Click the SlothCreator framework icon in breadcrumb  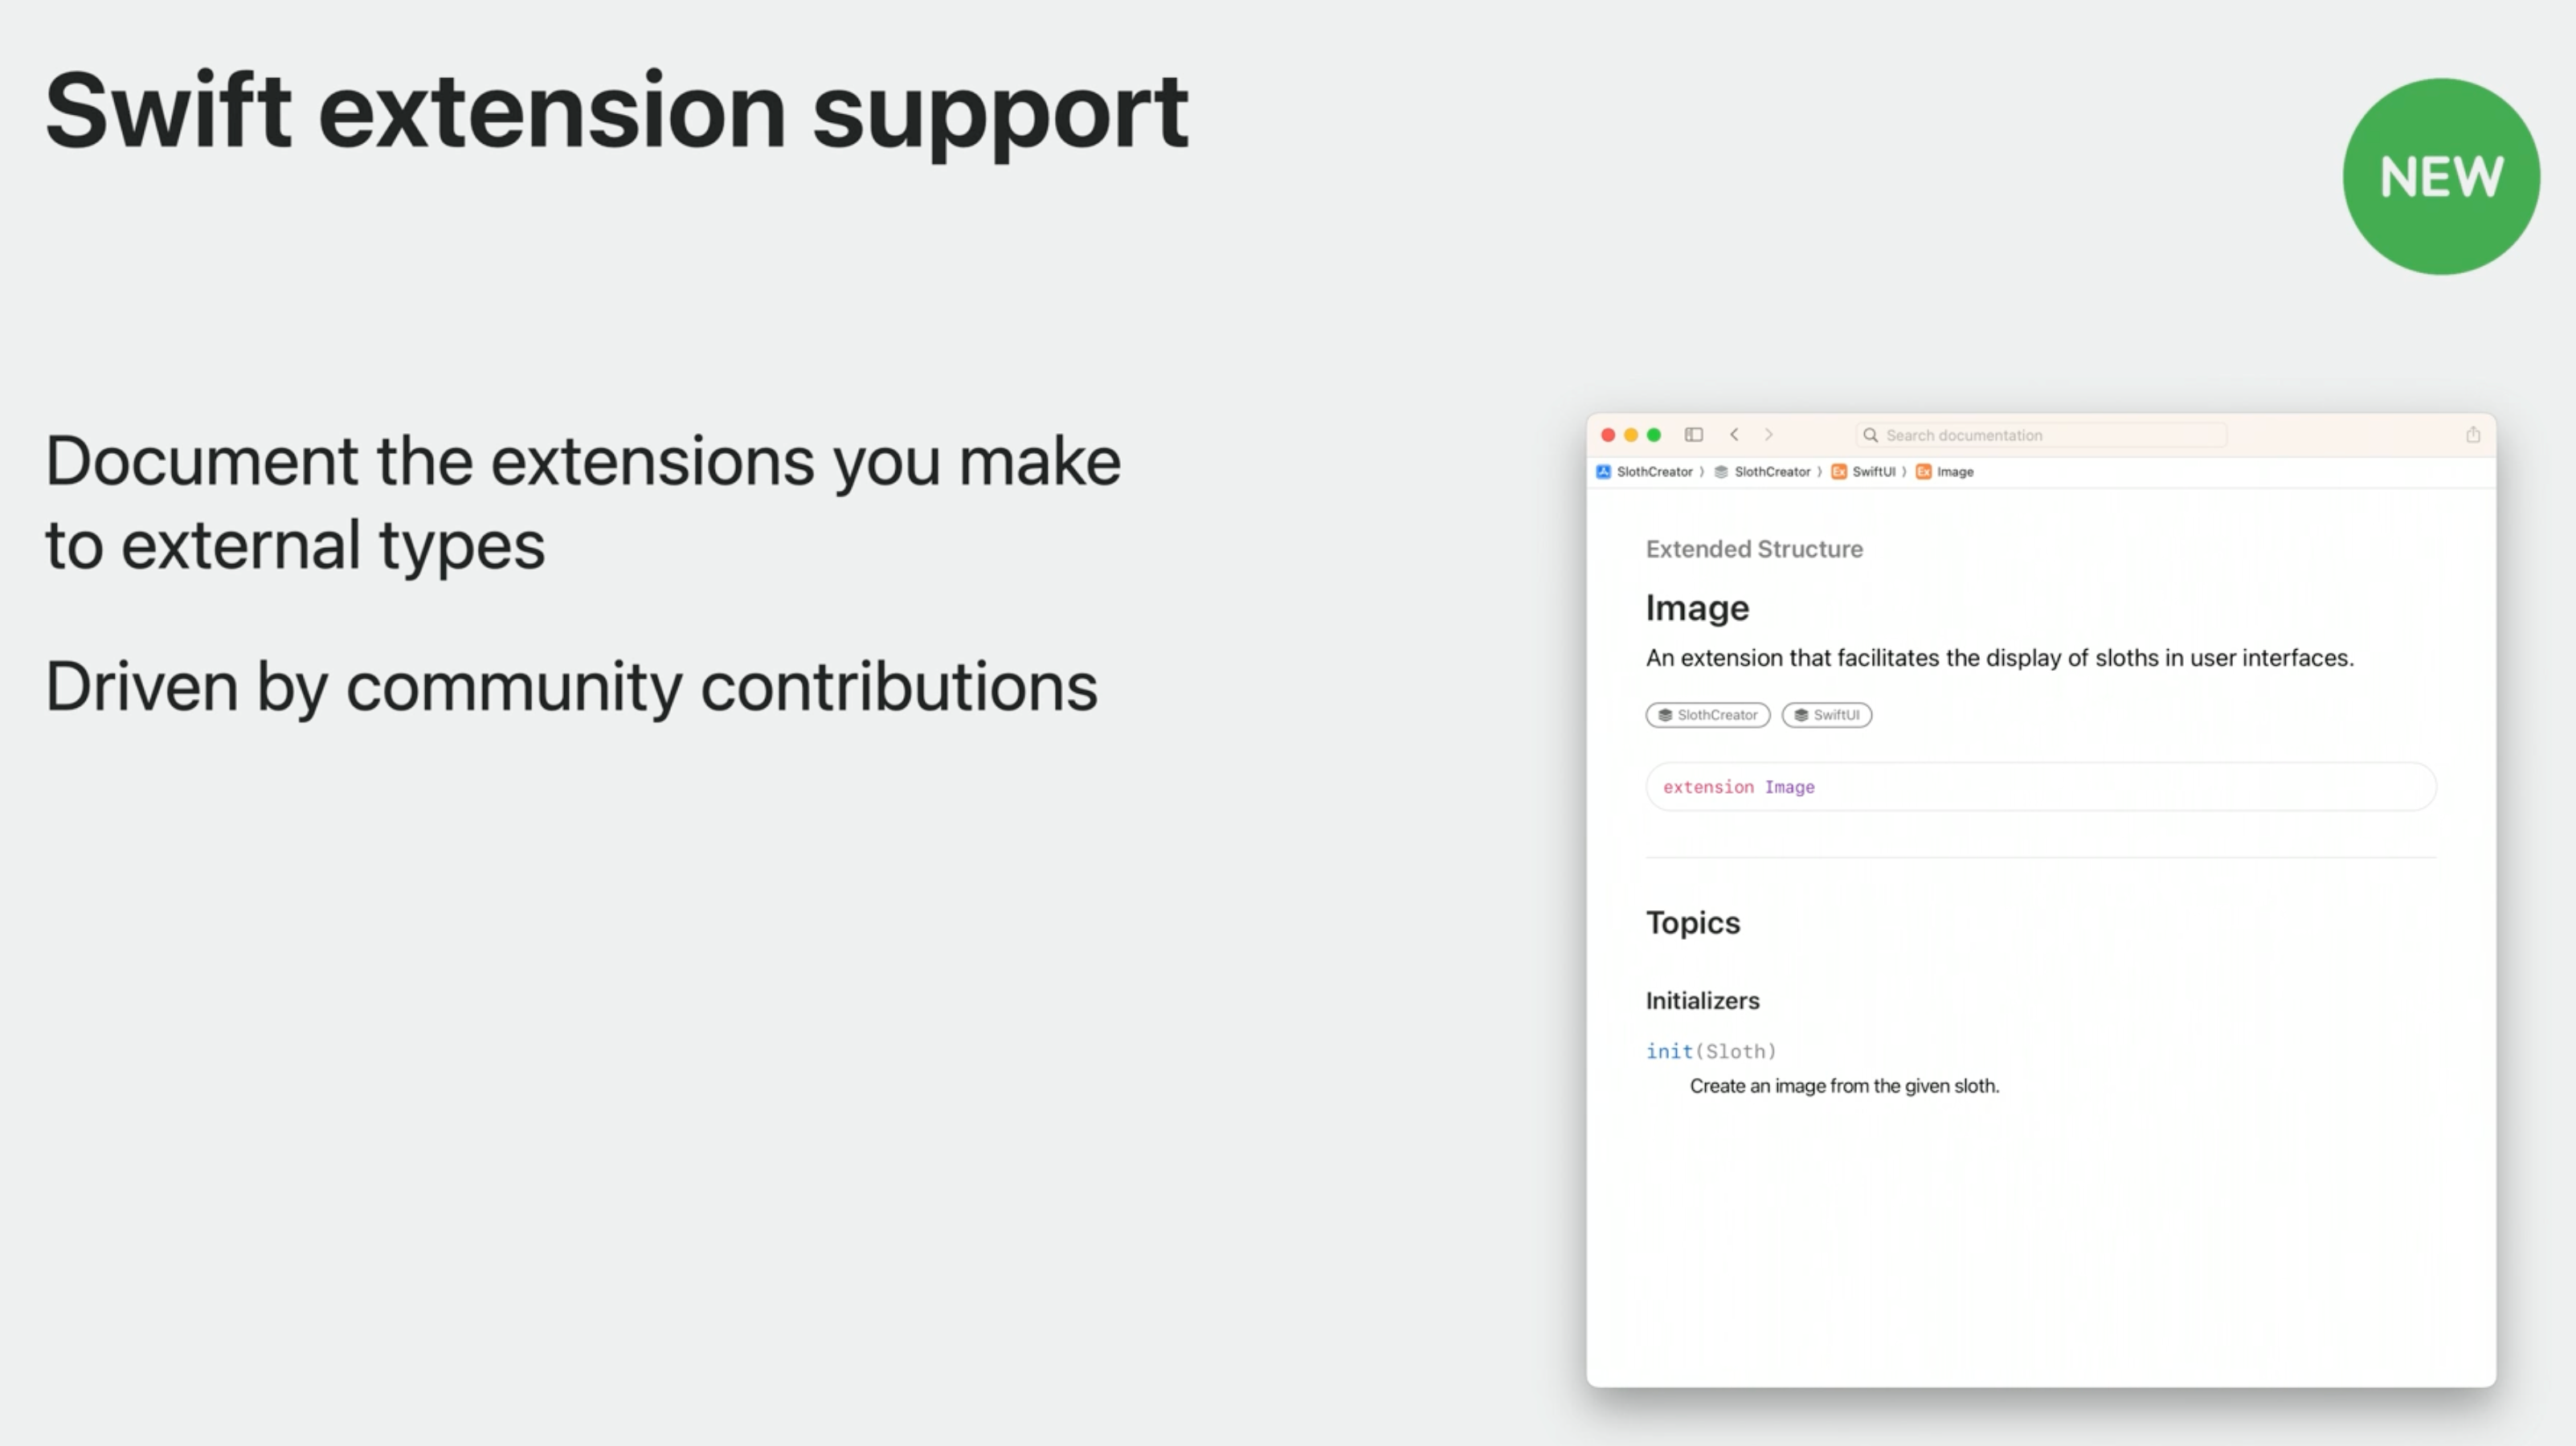[x=1721, y=472]
